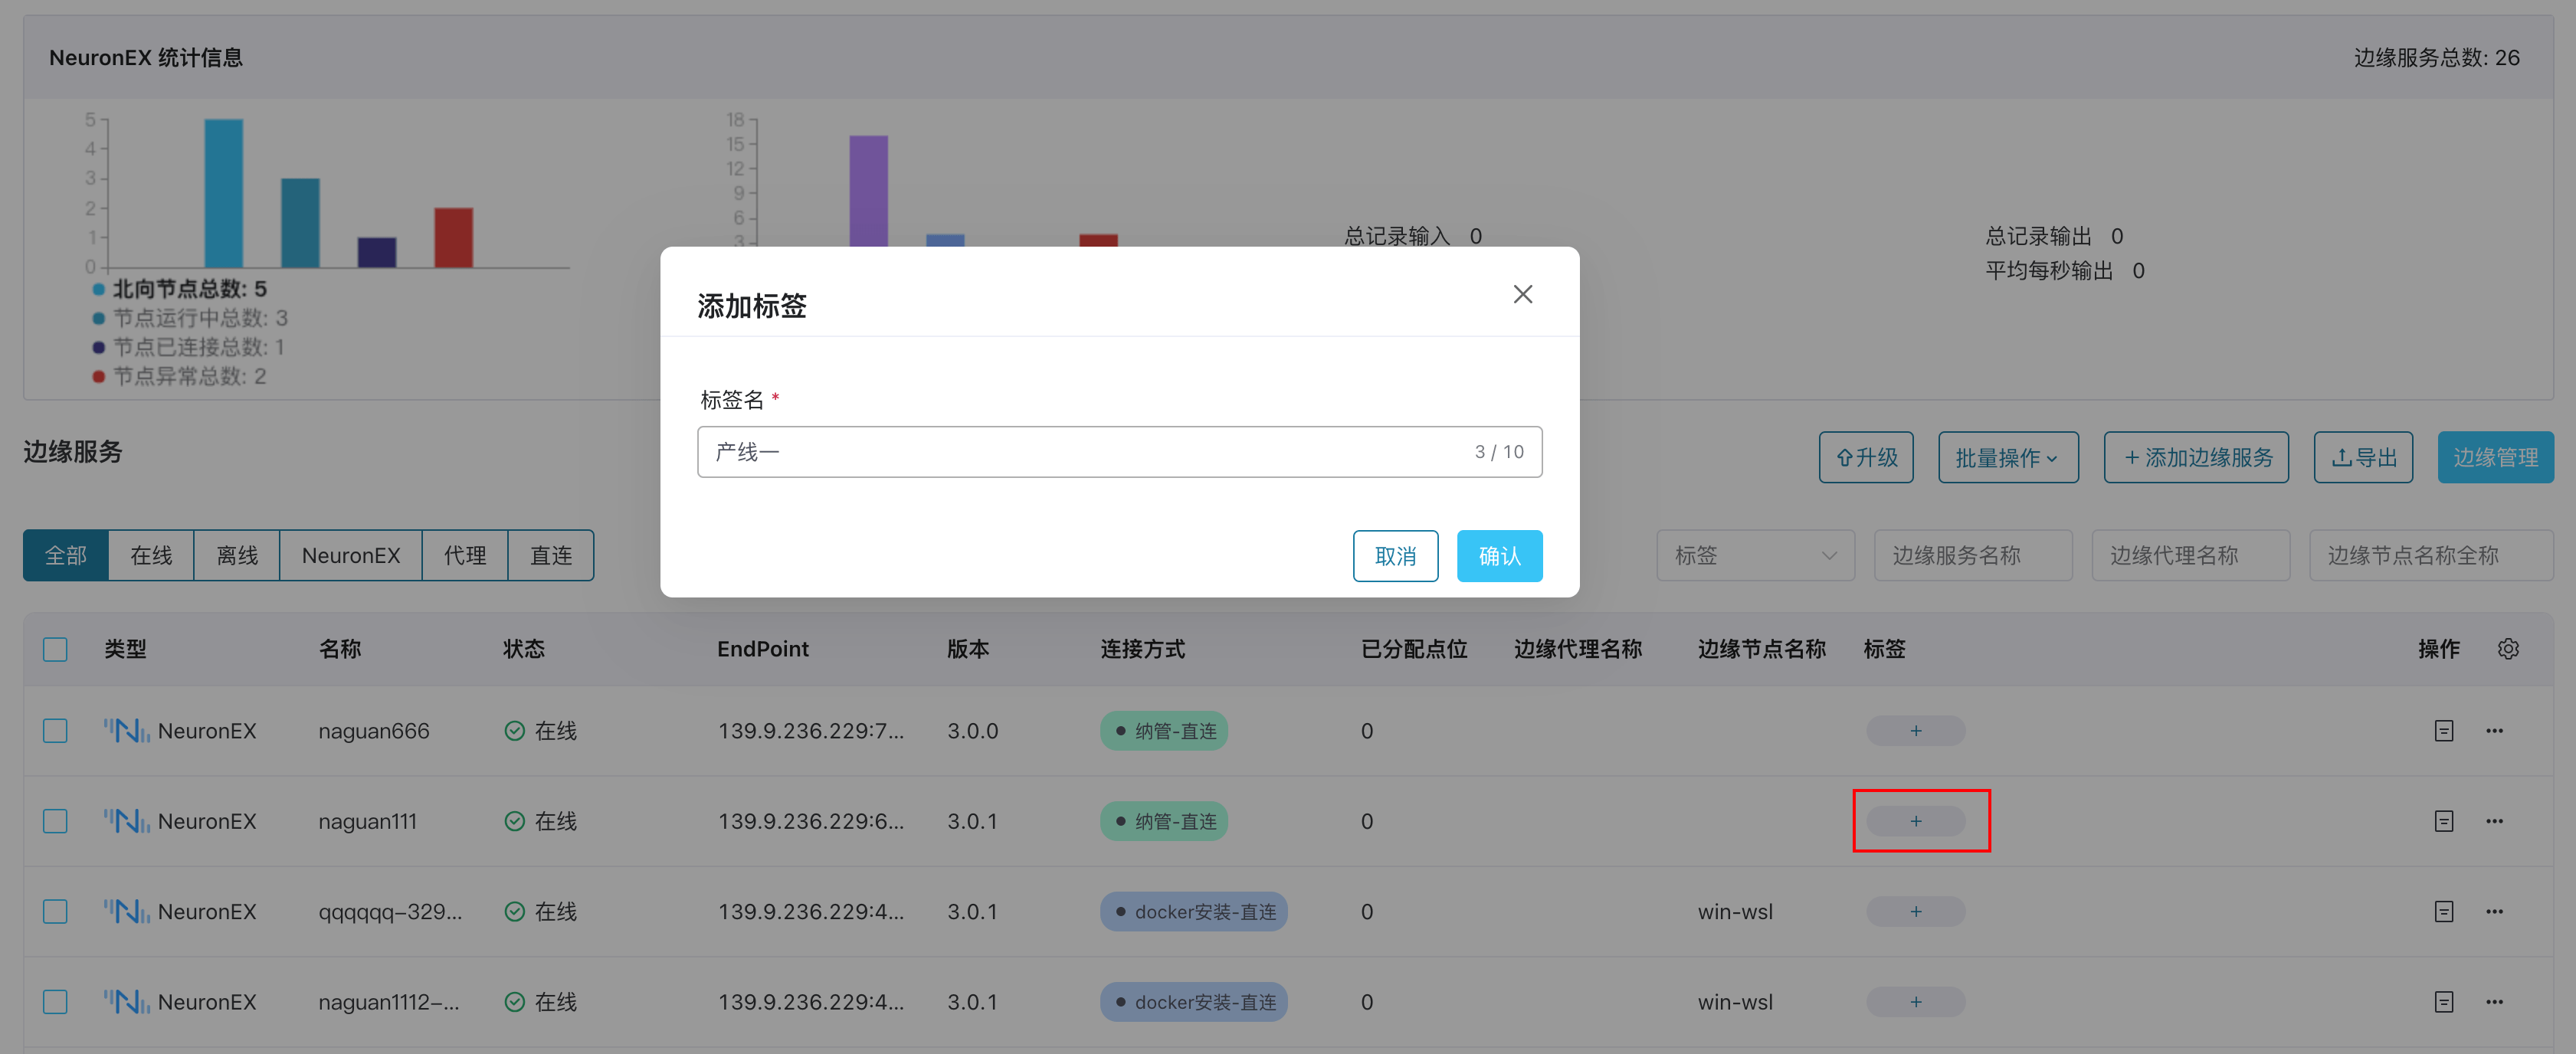This screenshot has width=2576, height=1054.
Task: Open more options ellipsis for naguan111 row
Action: (x=2494, y=821)
